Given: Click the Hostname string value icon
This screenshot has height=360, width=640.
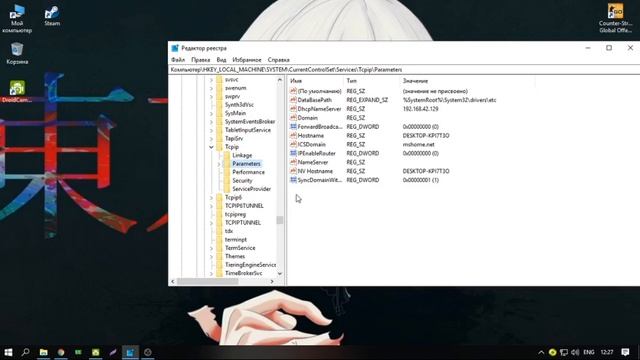Looking at the screenshot, I should 293,136.
